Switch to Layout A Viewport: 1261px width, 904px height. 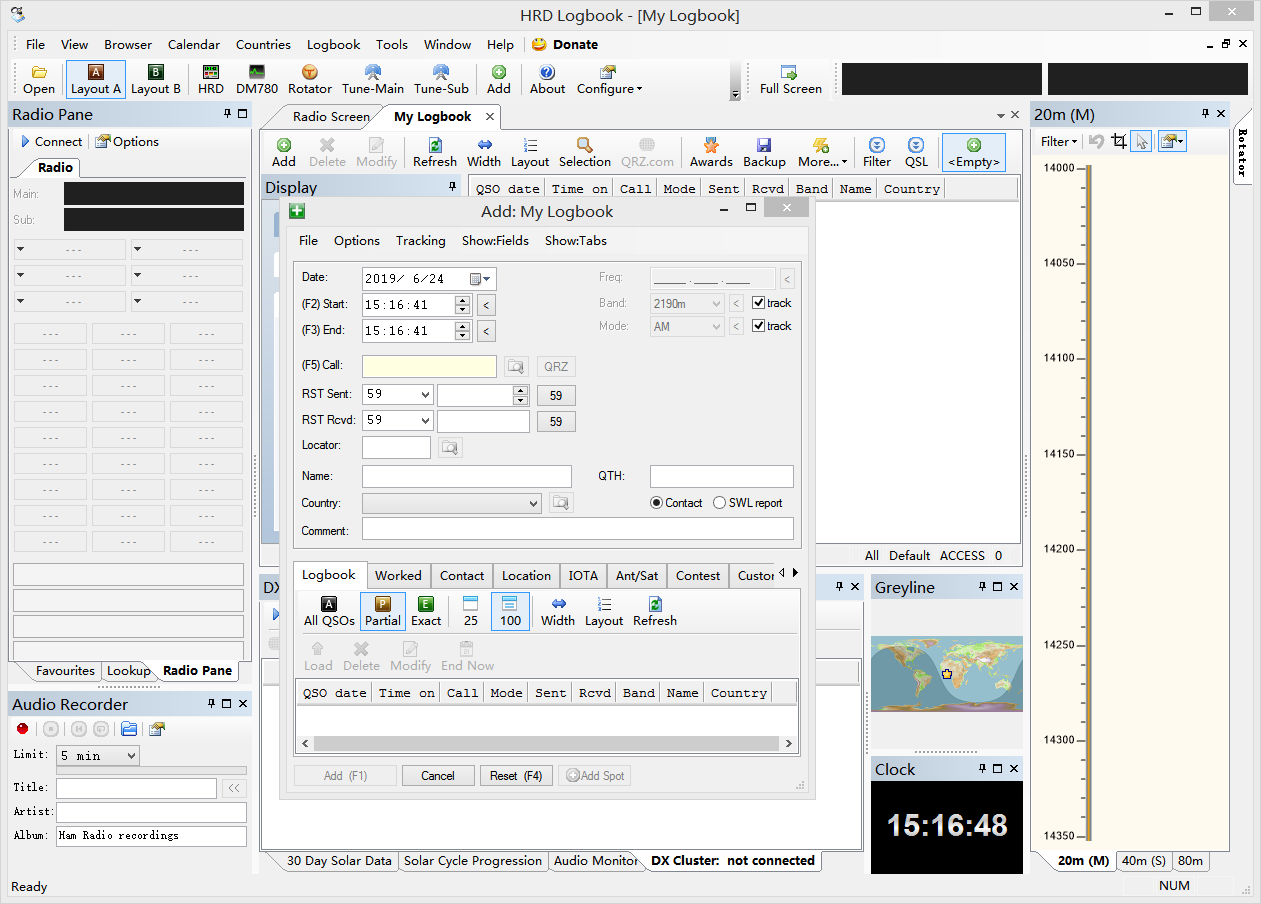click(x=96, y=80)
